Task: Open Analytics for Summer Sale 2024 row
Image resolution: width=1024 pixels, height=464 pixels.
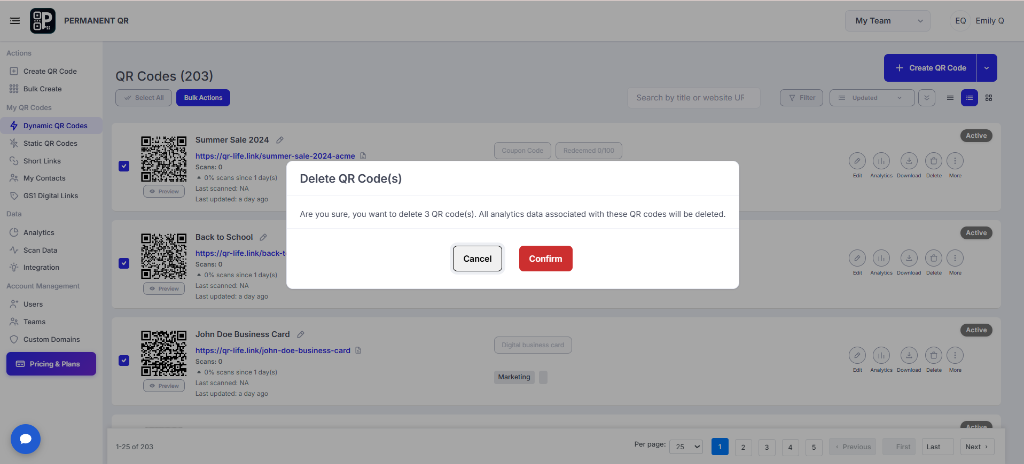Action: (x=882, y=160)
